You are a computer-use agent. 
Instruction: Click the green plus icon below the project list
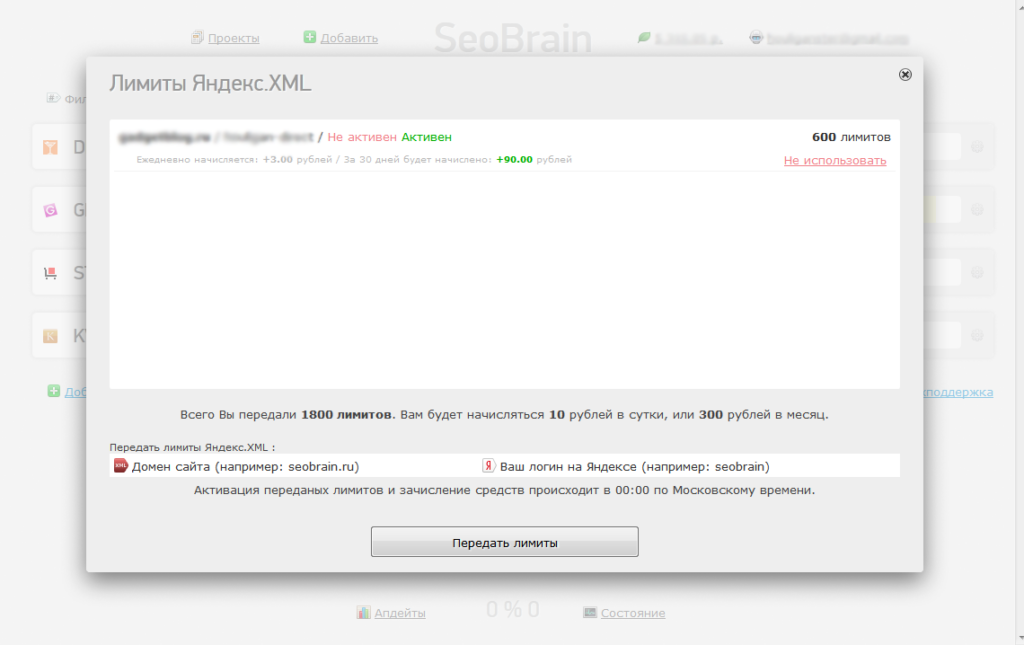tap(54, 391)
